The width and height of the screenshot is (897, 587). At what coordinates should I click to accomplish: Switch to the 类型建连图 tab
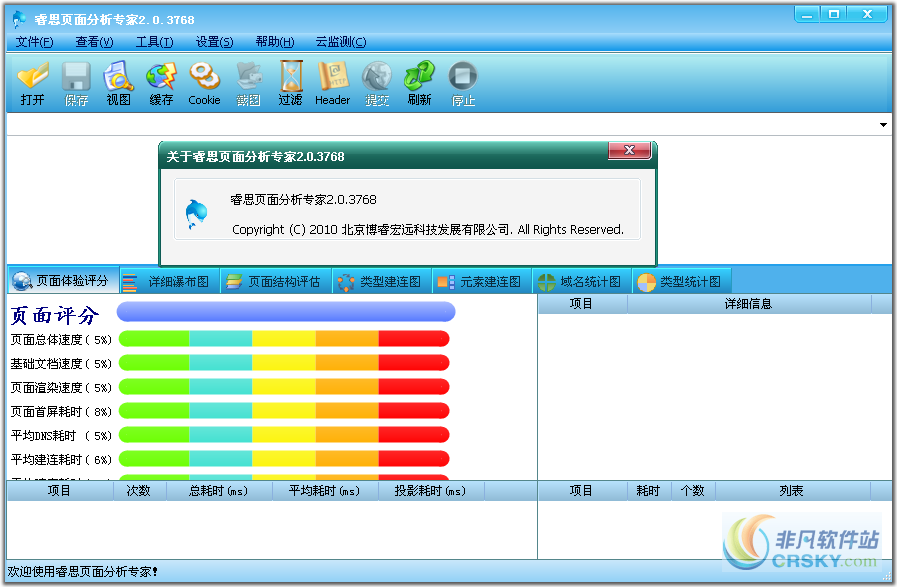[382, 281]
